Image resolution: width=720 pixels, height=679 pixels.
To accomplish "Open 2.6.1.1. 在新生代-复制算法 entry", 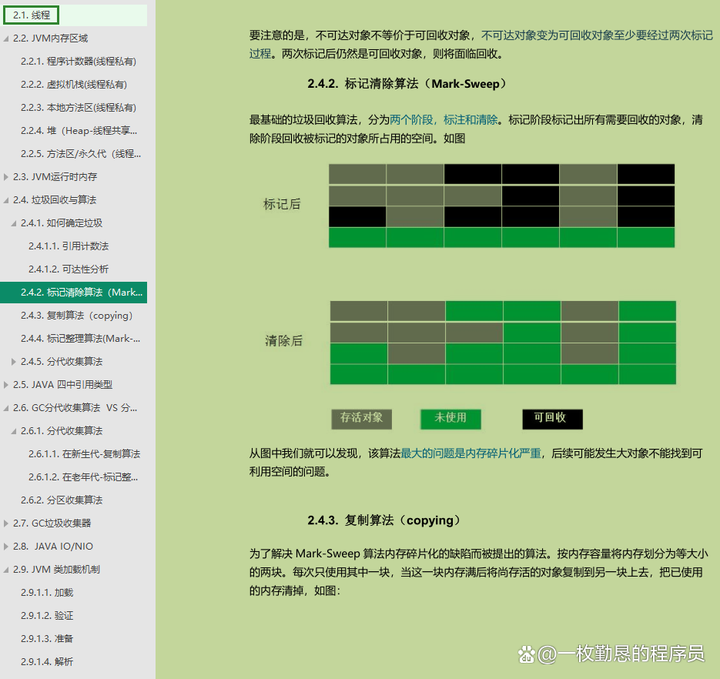I will (84, 454).
